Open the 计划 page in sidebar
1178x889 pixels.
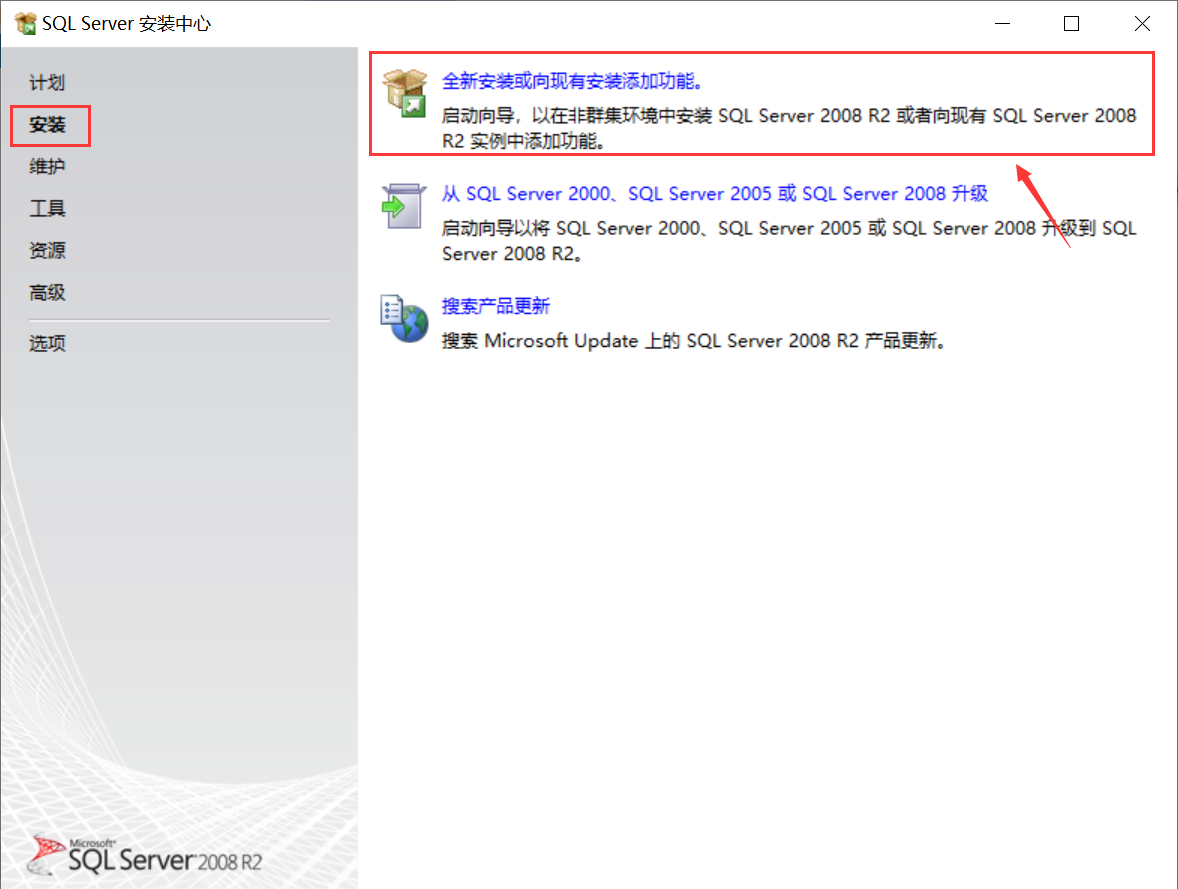(47, 83)
